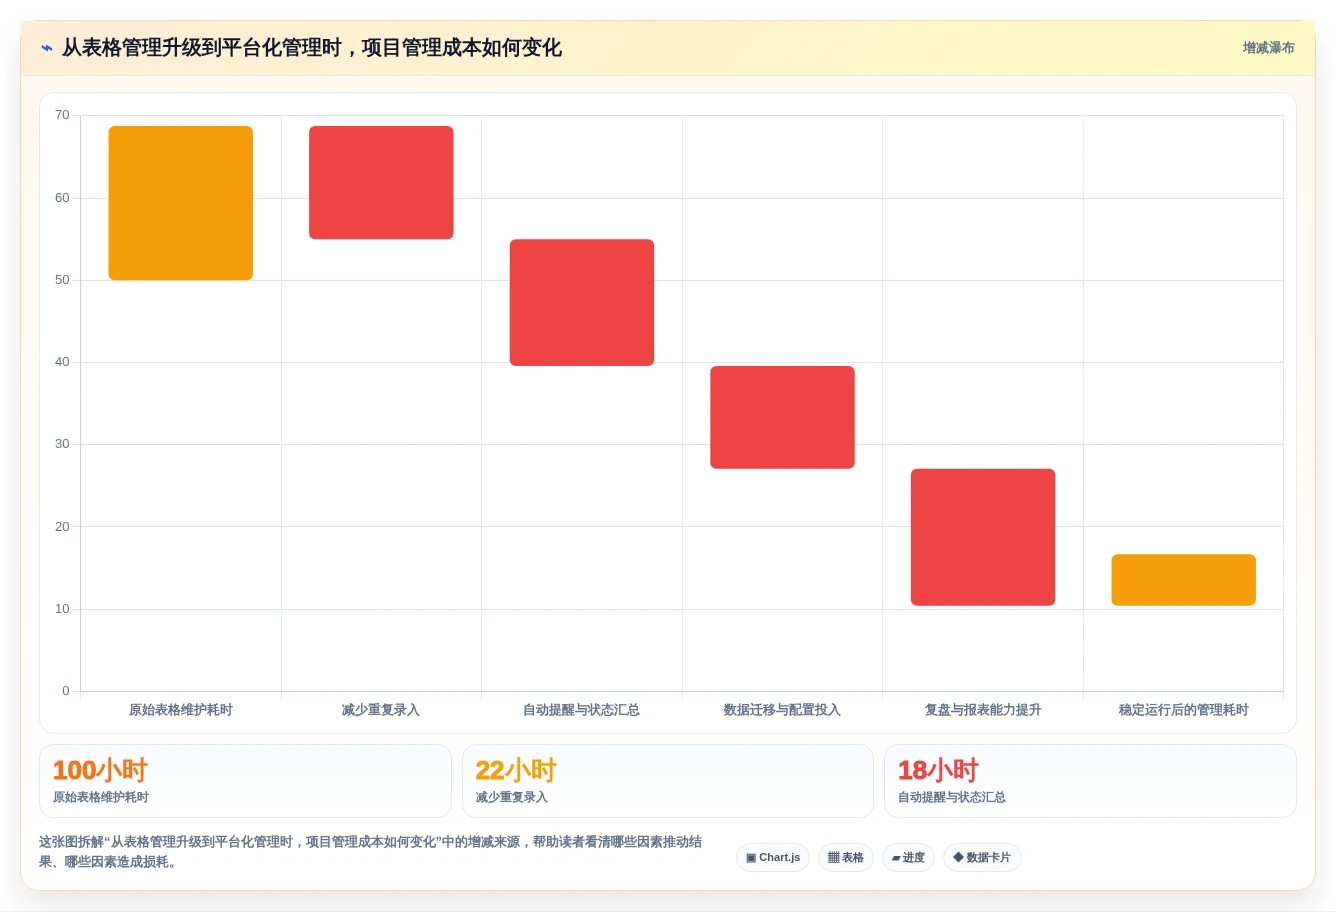Click the y-axis value 30
This screenshot has height=912, width=1336.
click(62, 444)
